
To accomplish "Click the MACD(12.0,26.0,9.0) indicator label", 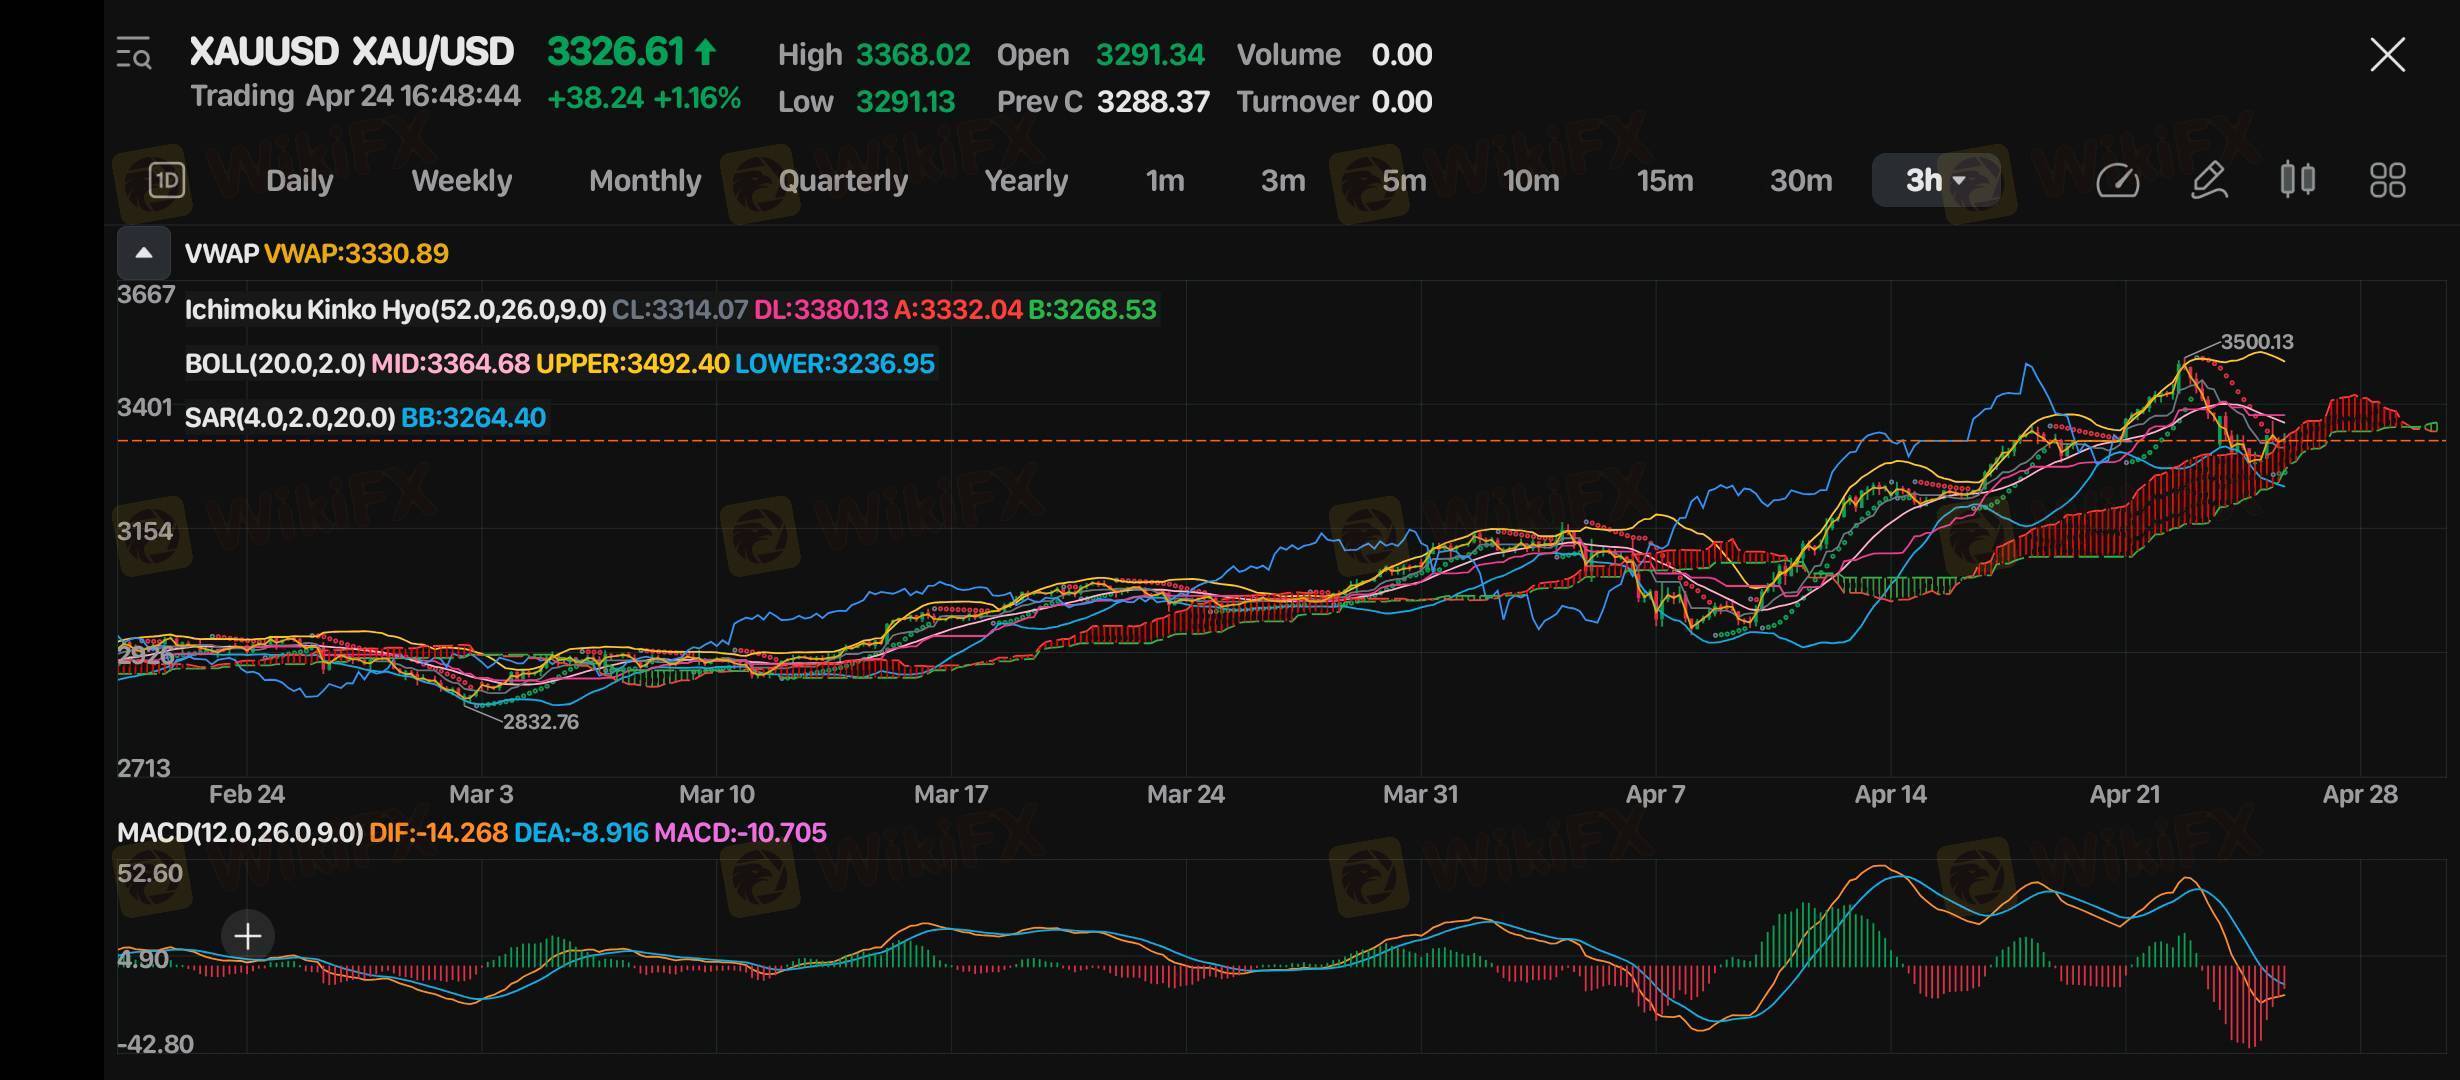I will [240, 832].
